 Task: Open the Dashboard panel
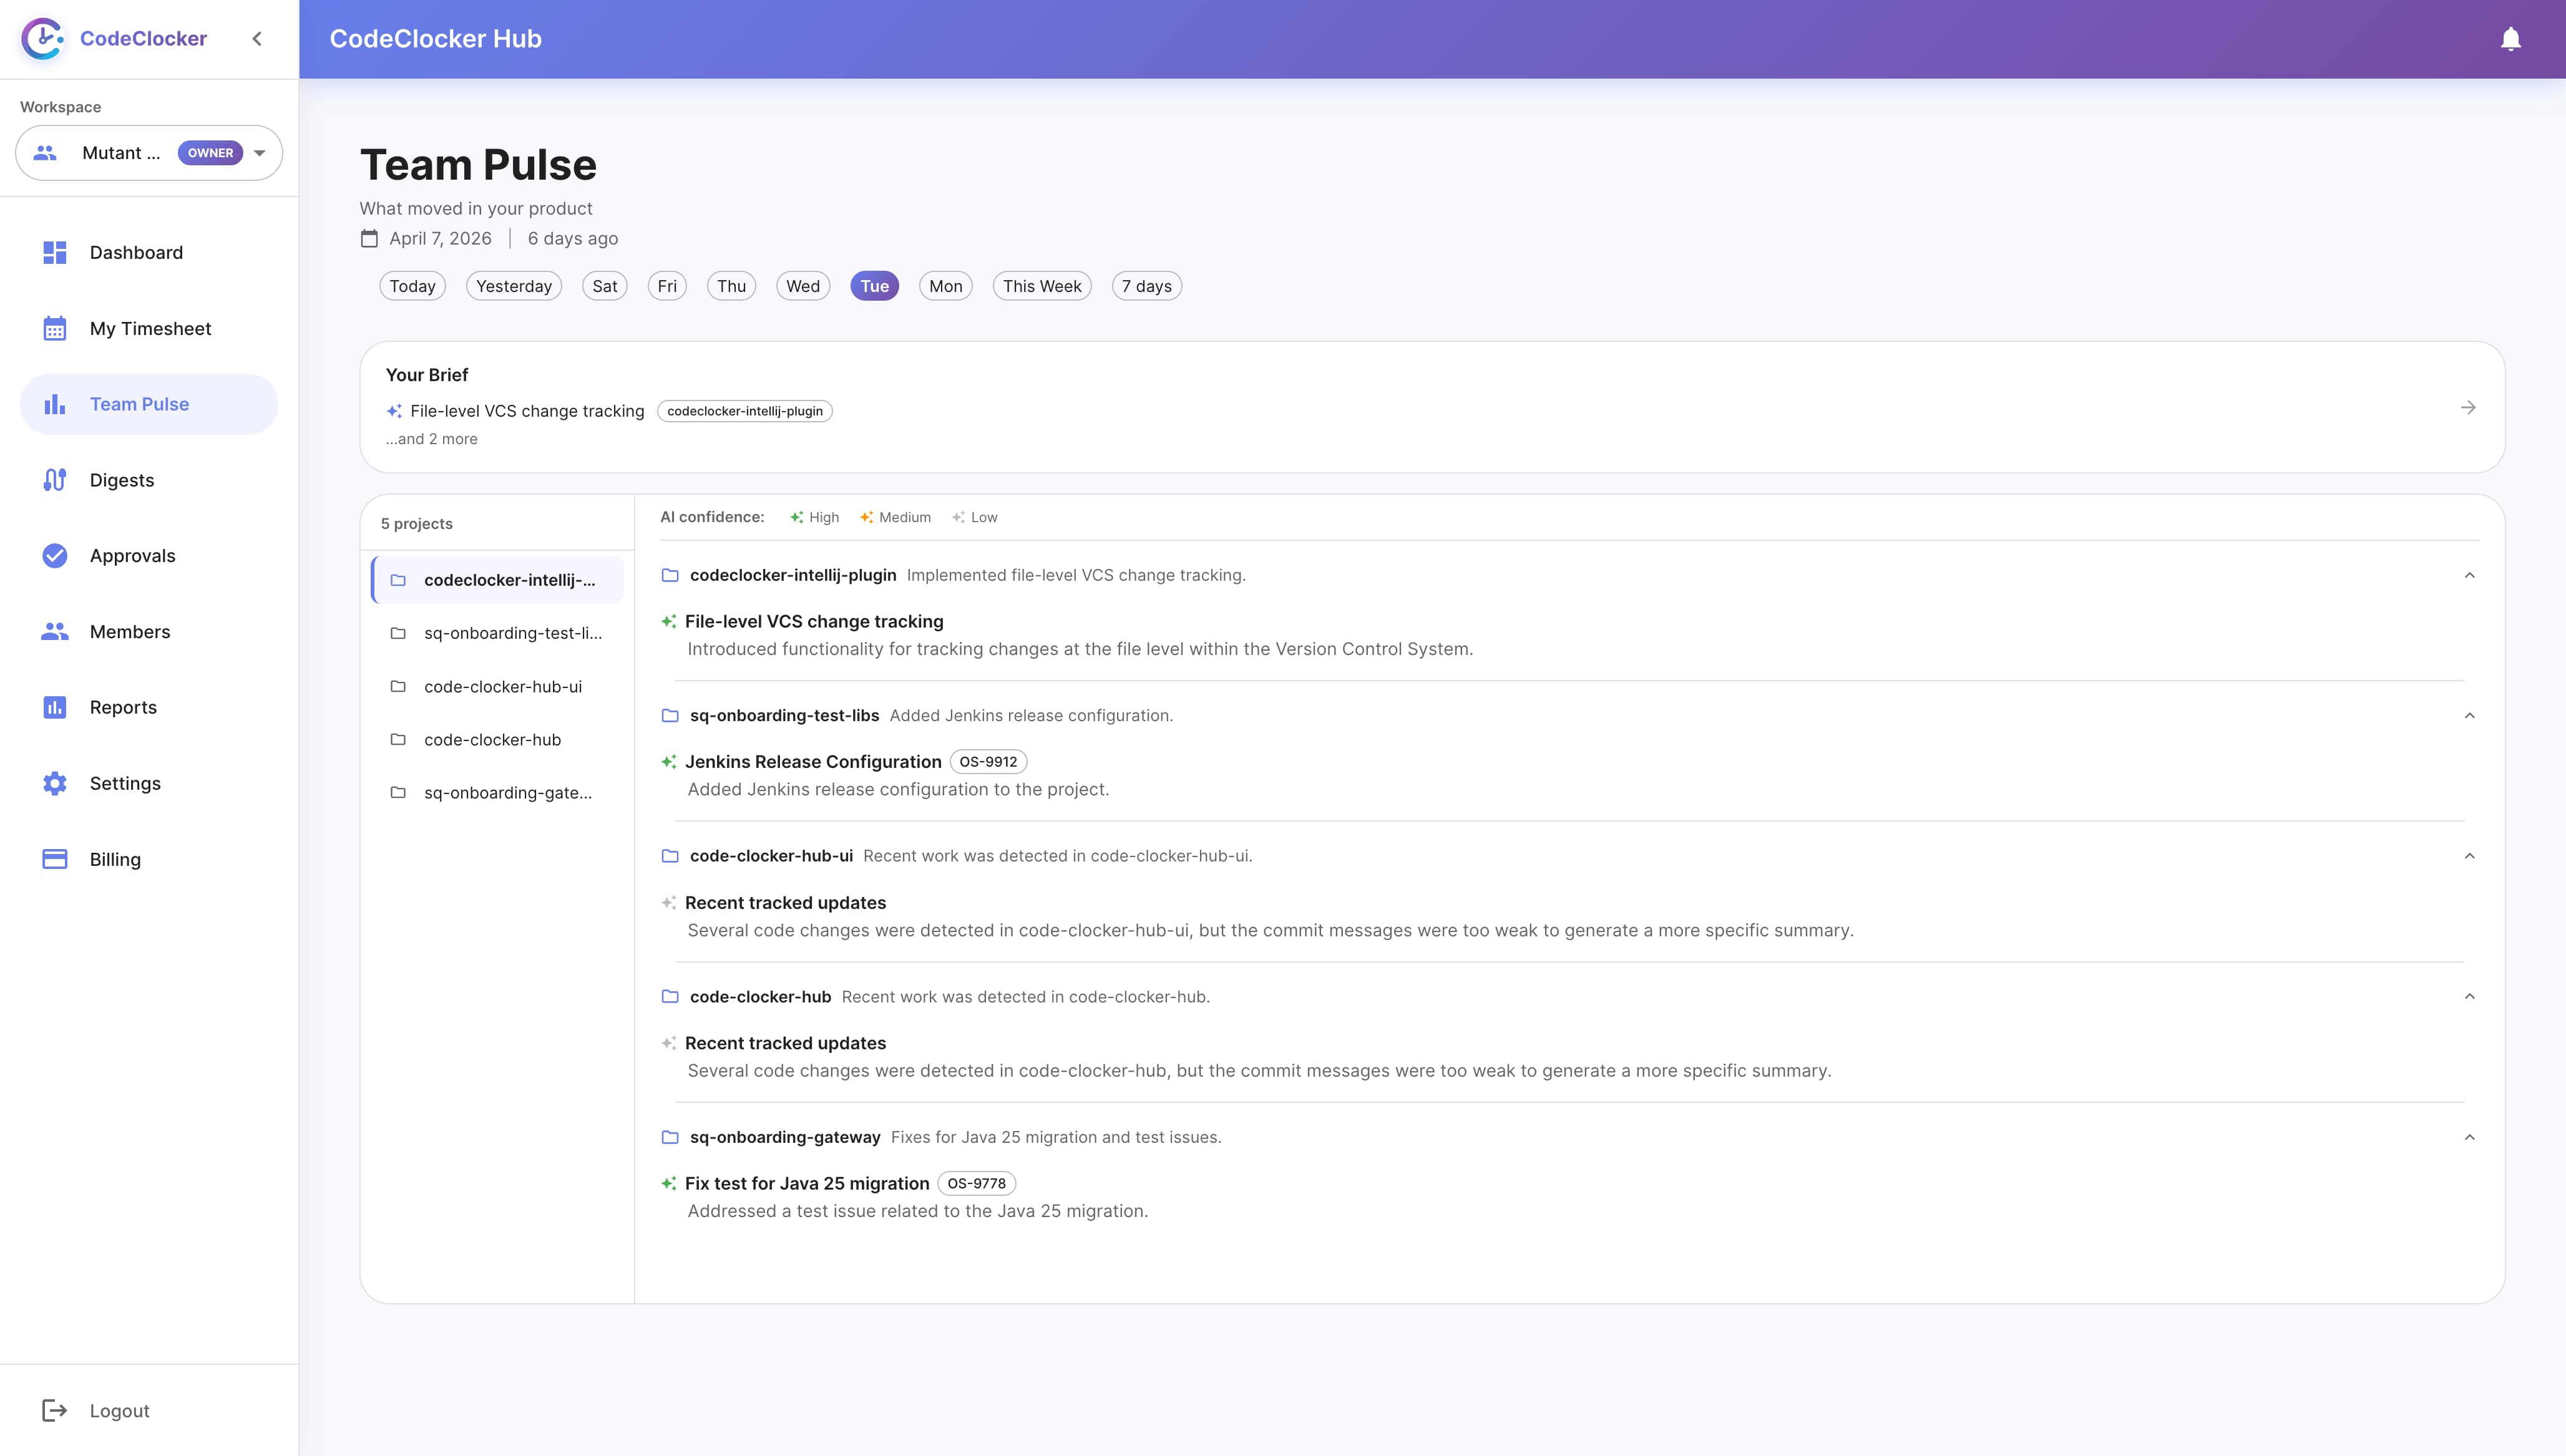pyautogui.click(x=136, y=252)
